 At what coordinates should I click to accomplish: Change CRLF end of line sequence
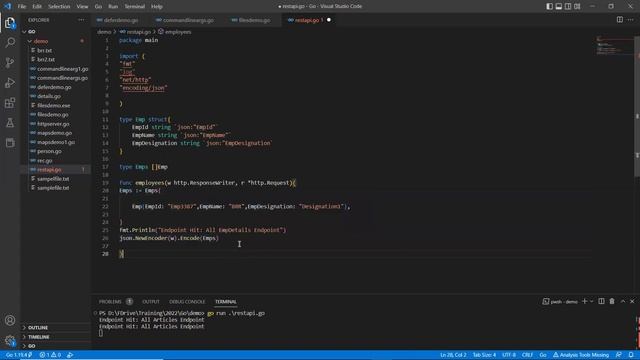tap(527, 355)
